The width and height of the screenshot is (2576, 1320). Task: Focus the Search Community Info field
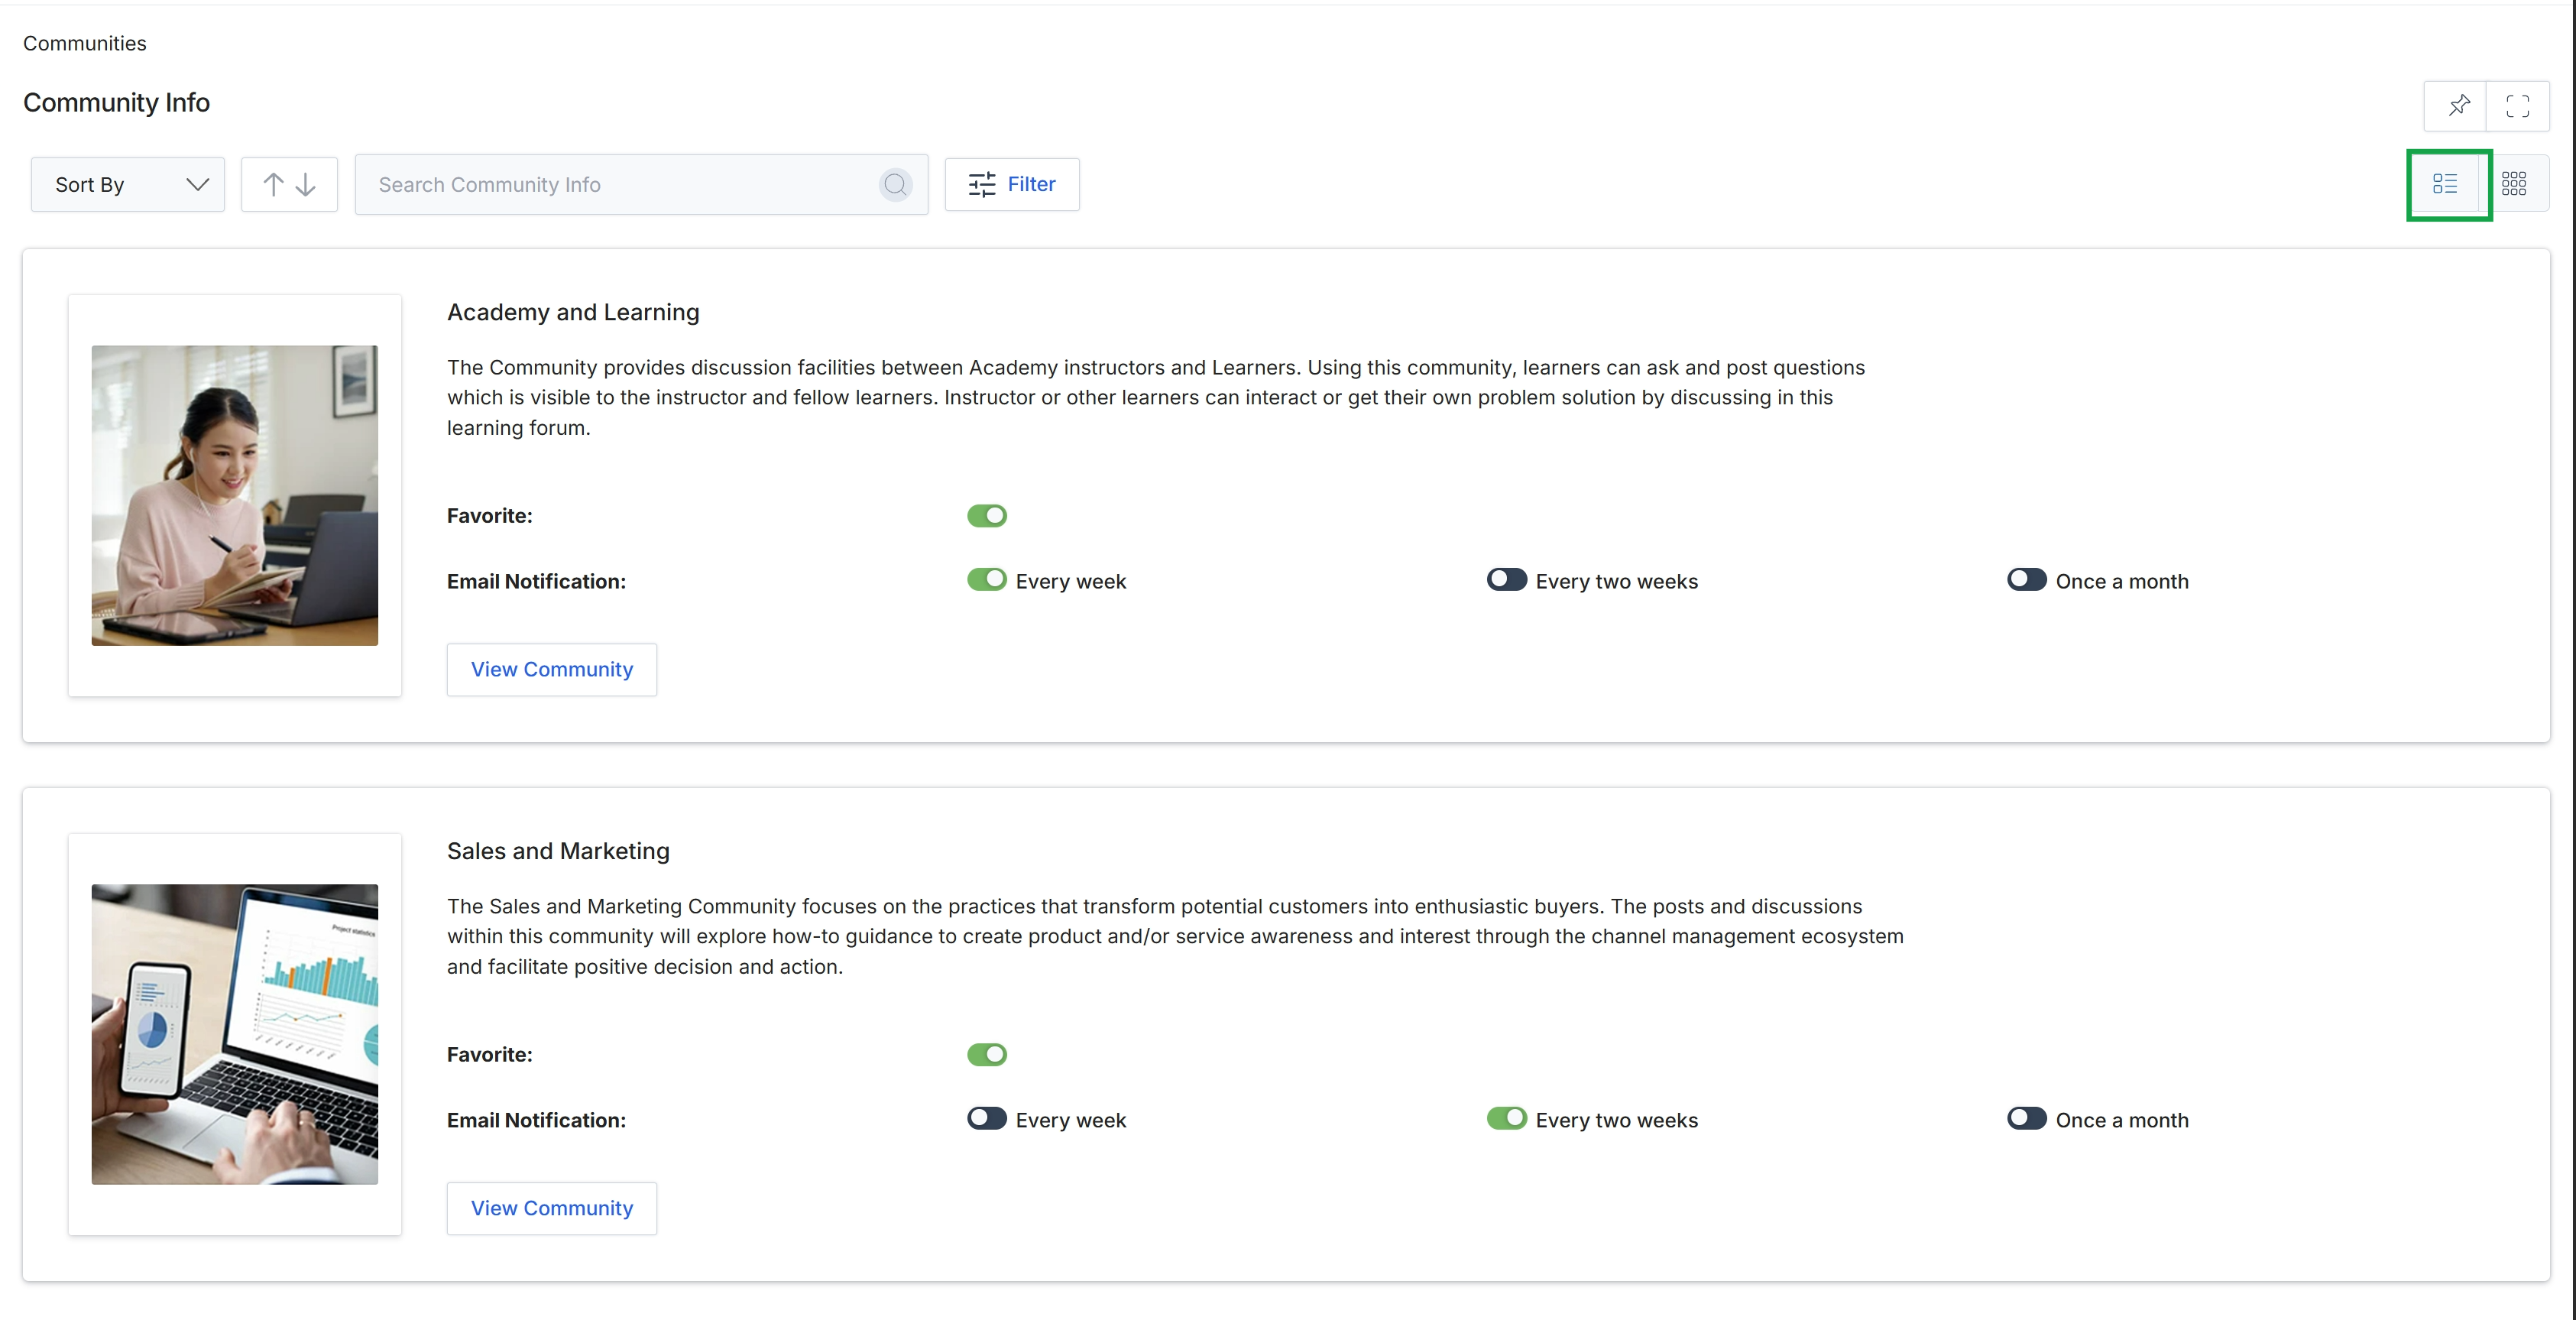641,184
